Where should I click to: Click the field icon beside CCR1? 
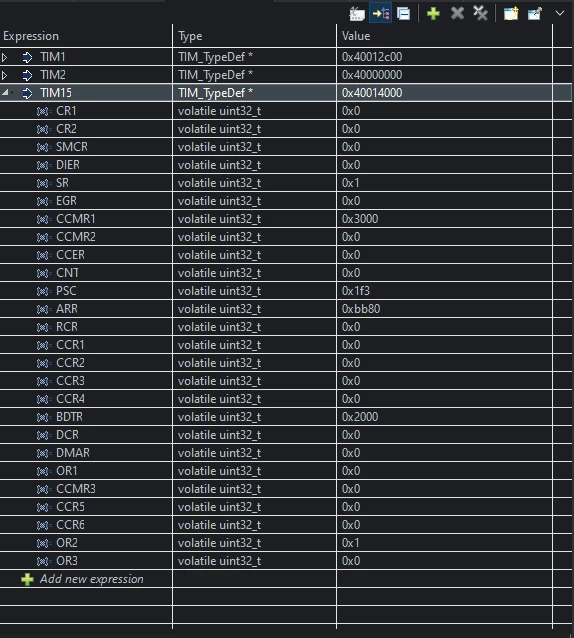44,345
